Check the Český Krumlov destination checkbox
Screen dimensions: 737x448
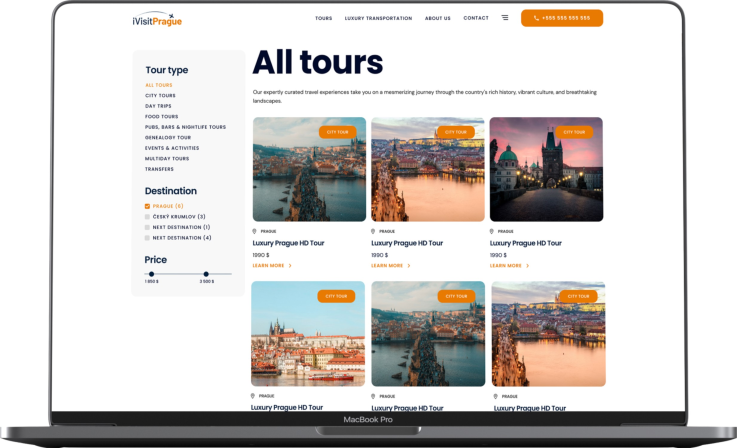tap(148, 216)
